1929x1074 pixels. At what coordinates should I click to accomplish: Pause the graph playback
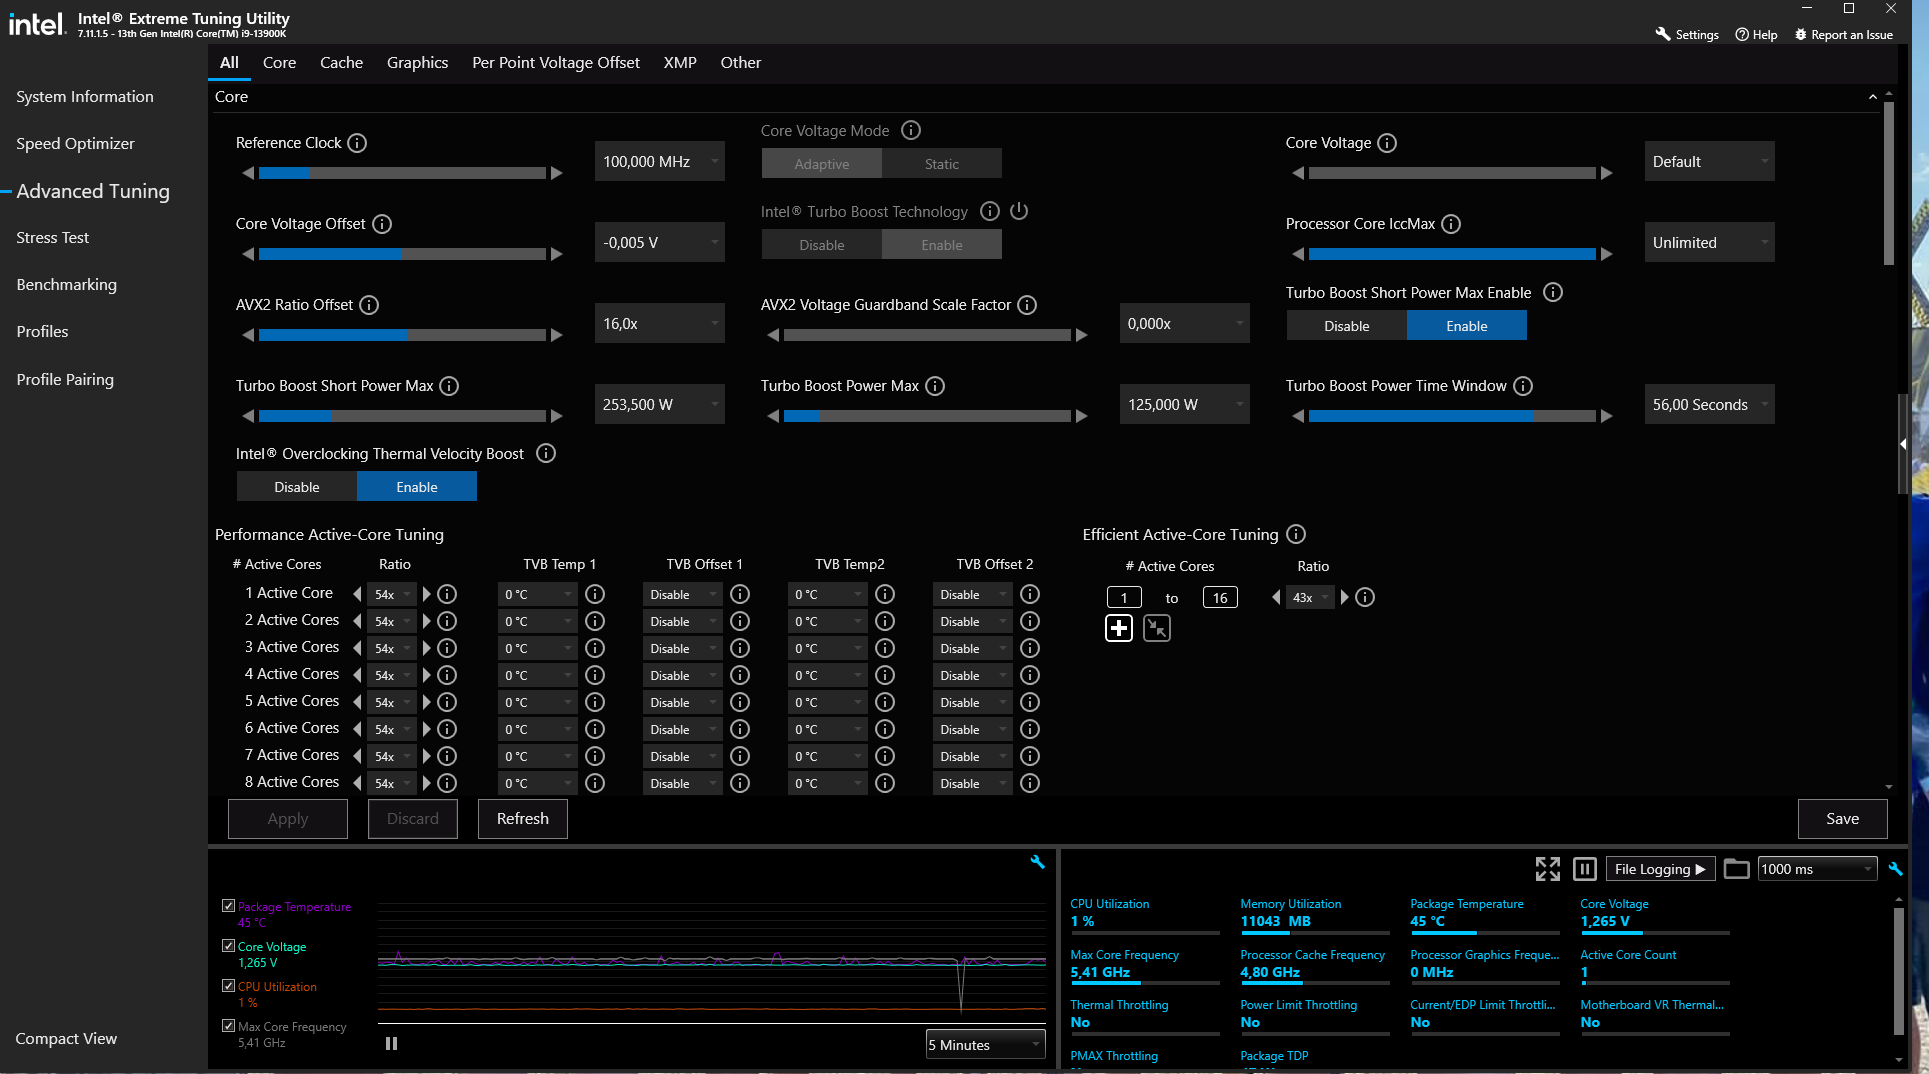pos(391,1044)
